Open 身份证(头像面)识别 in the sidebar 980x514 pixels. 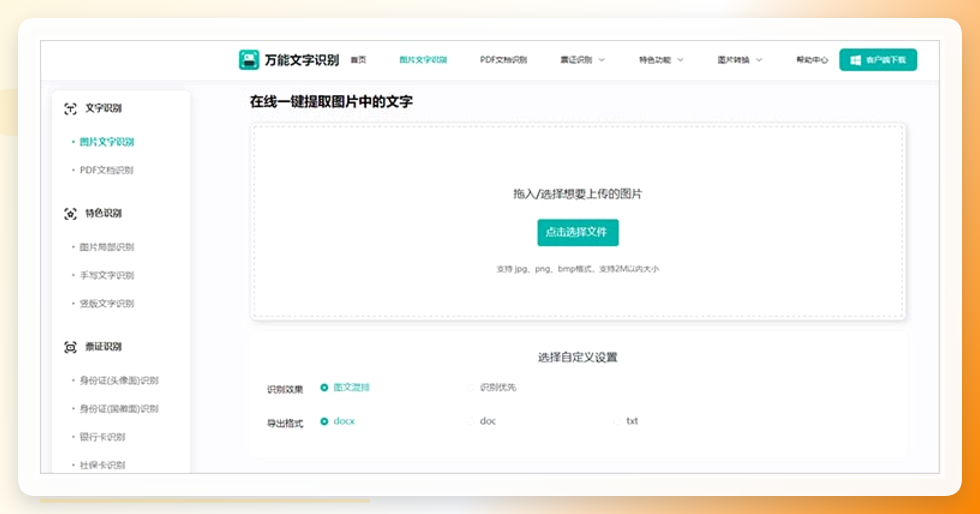tap(119, 380)
